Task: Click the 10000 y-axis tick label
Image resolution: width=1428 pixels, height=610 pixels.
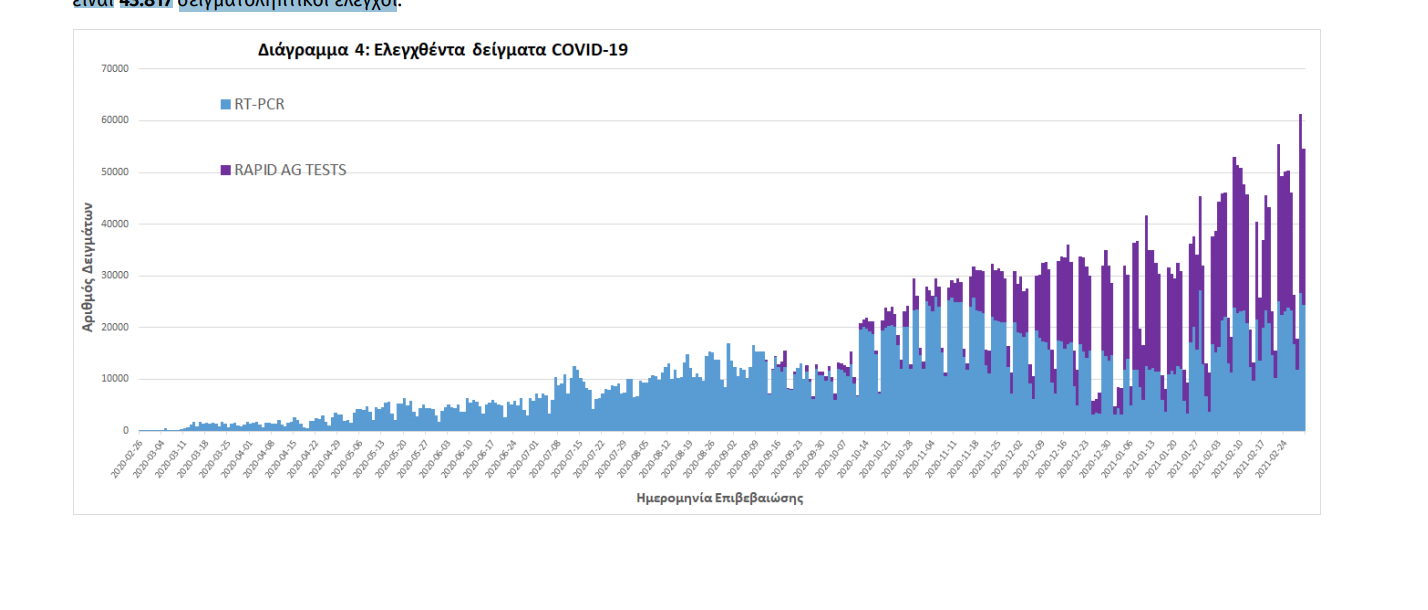Action: [114, 379]
